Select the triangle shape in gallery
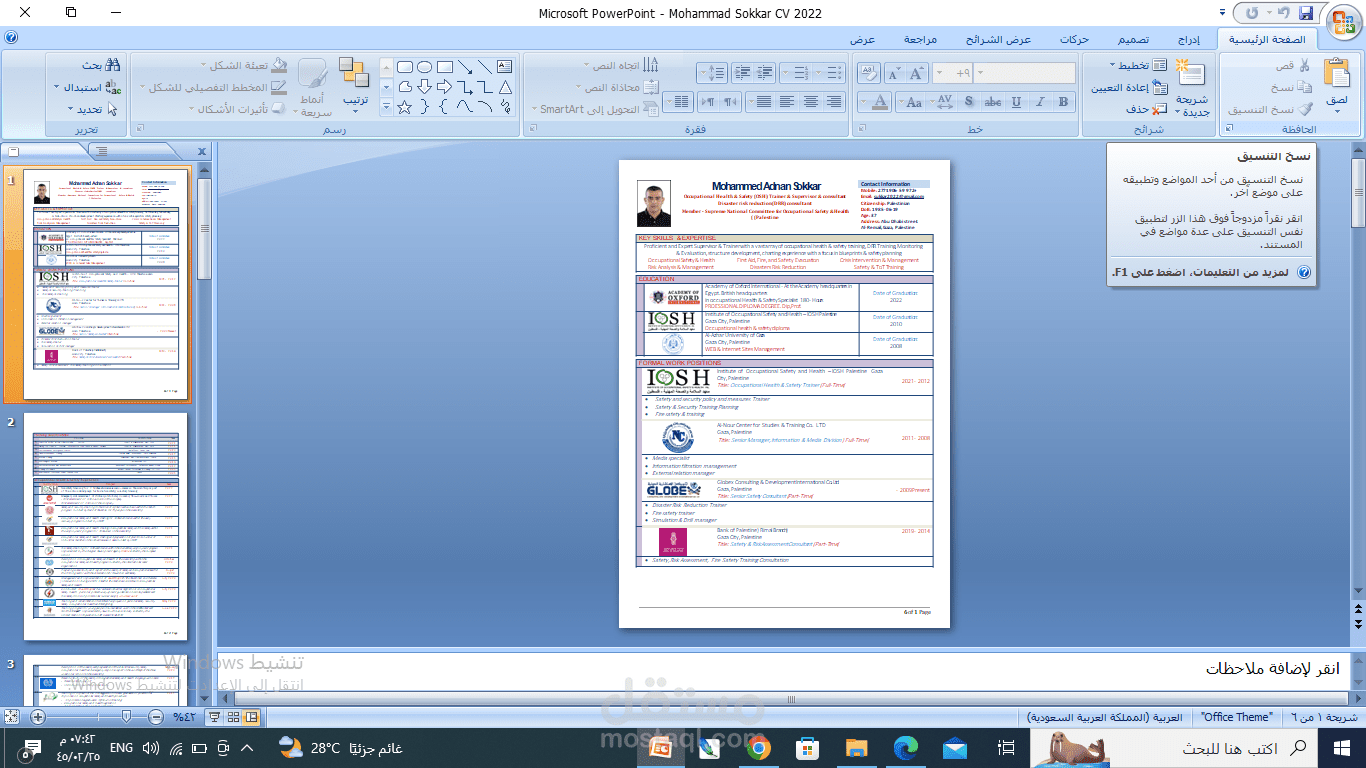This screenshot has width=1366, height=768. pyautogui.click(x=505, y=87)
